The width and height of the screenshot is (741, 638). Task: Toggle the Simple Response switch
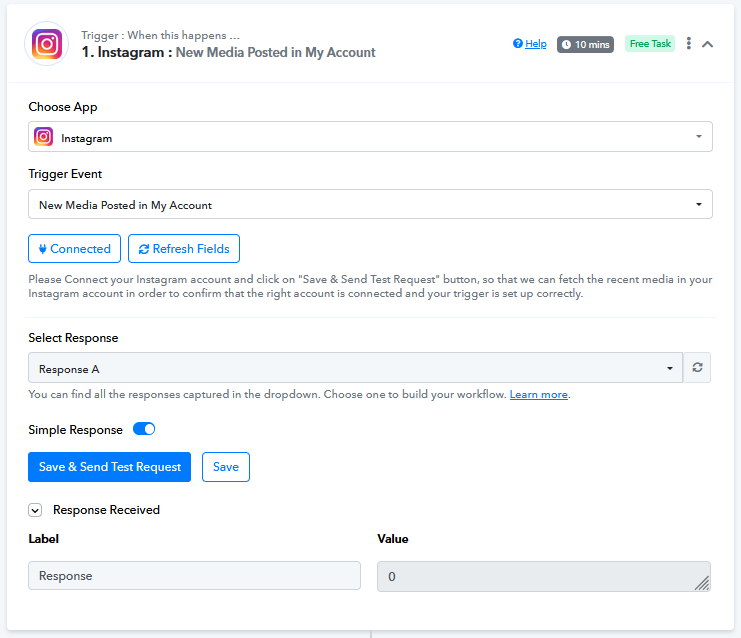(x=144, y=429)
